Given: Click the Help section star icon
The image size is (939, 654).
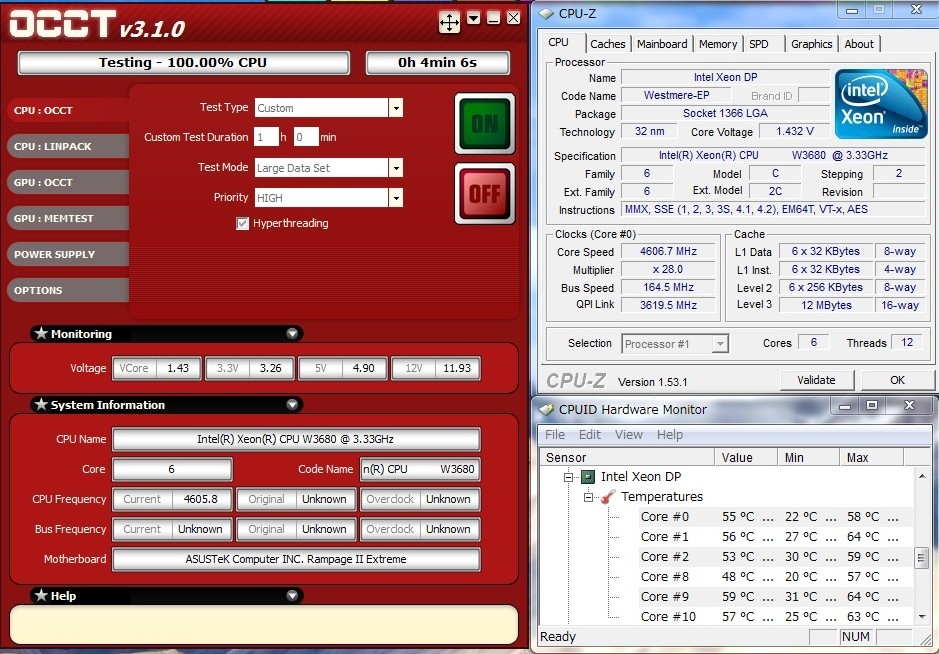Looking at the screenshot, I should click(x=41, y=595).
